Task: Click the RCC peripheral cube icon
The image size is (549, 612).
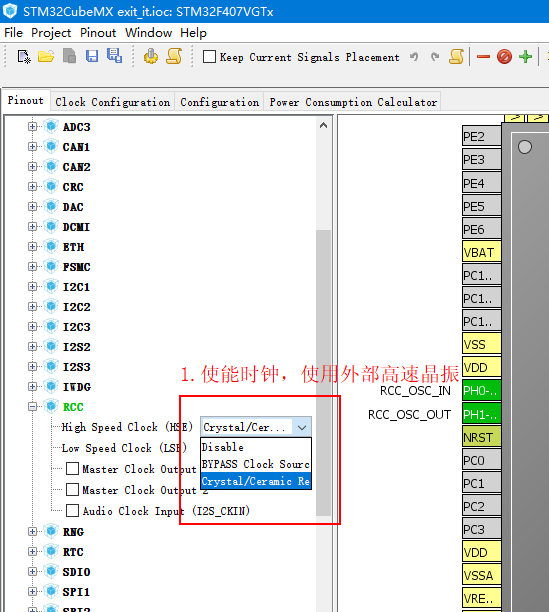Action: 51,406
